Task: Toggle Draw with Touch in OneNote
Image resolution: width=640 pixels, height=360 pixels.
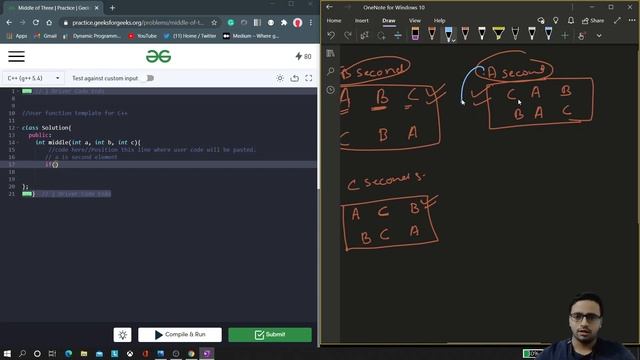Action: point(582,36)
